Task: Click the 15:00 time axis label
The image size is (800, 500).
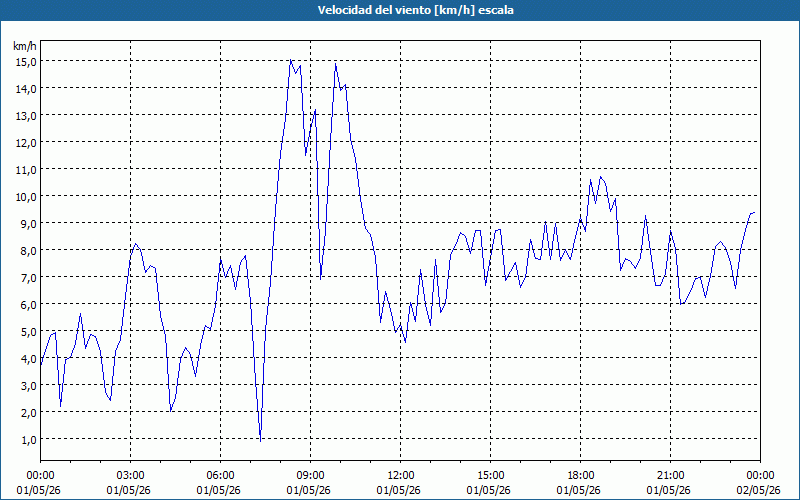Action: [x=490, y=477]
